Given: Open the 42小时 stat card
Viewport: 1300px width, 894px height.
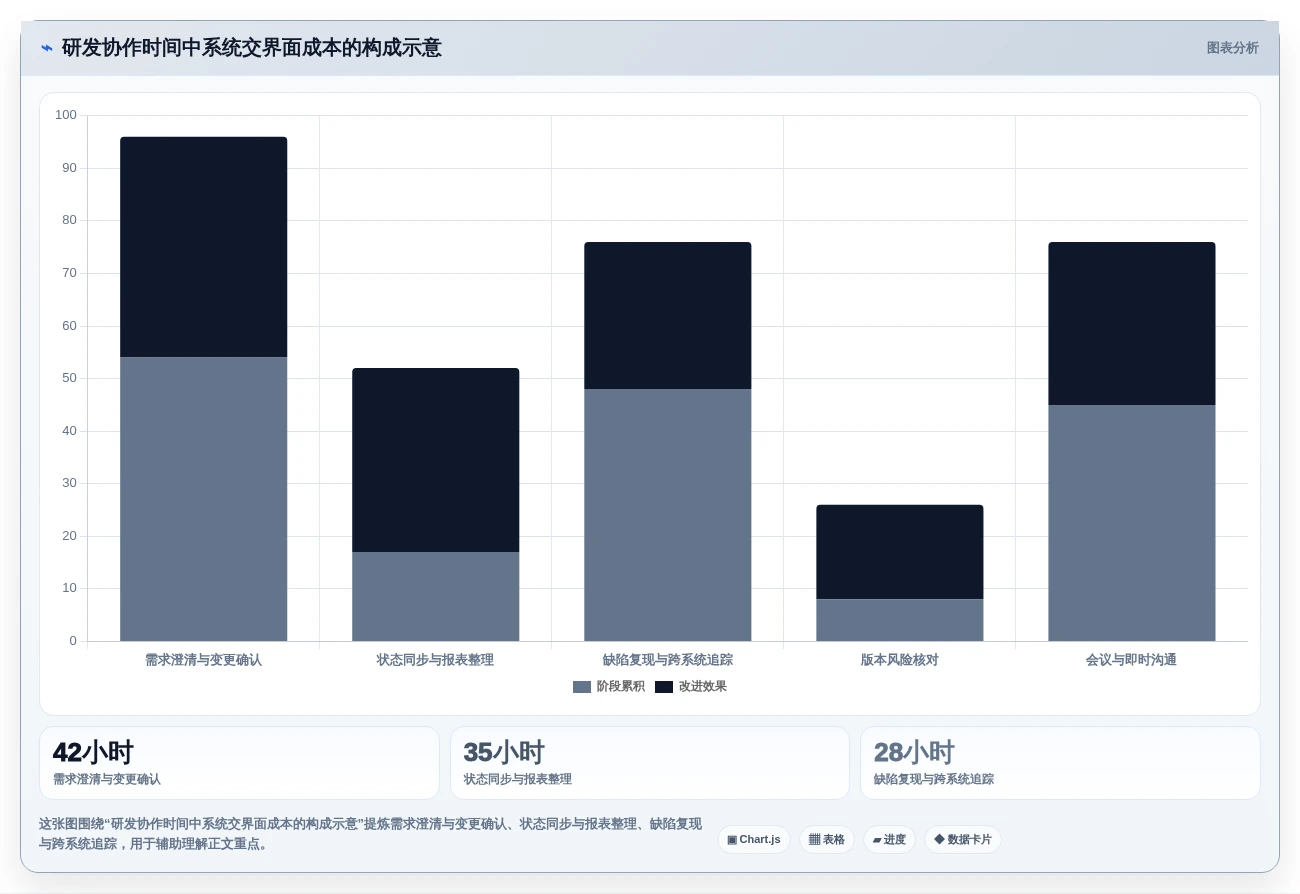Looking at the screenshot, I should [x=239, y=763].
